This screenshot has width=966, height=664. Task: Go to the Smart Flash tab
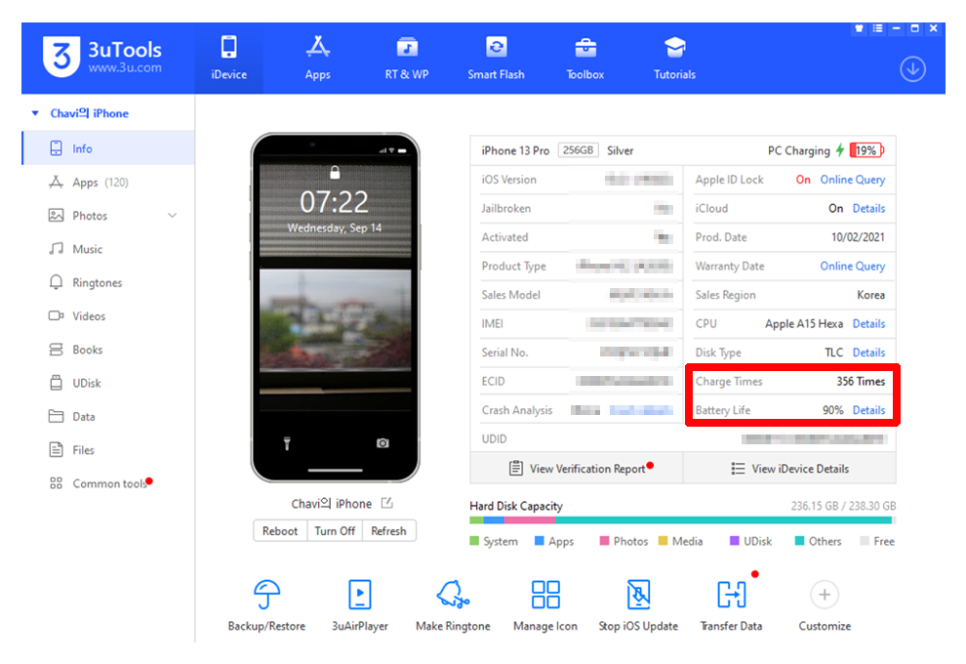tap(496, 59)
